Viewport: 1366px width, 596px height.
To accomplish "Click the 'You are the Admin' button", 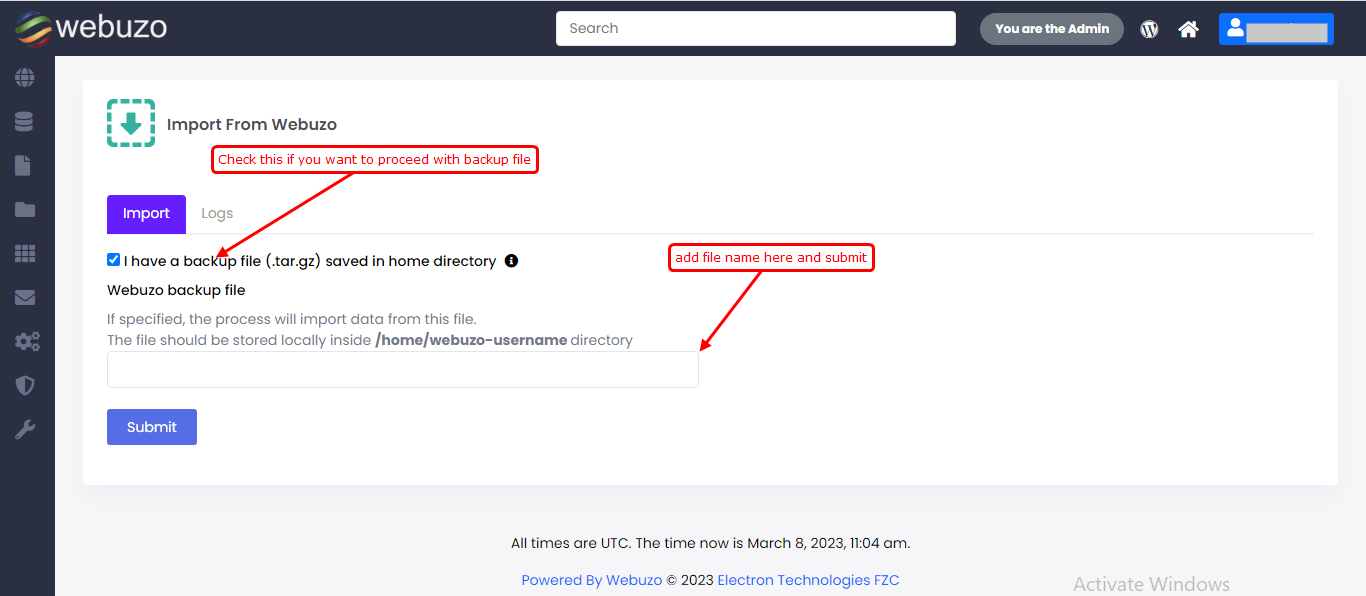I will 1051,29.
